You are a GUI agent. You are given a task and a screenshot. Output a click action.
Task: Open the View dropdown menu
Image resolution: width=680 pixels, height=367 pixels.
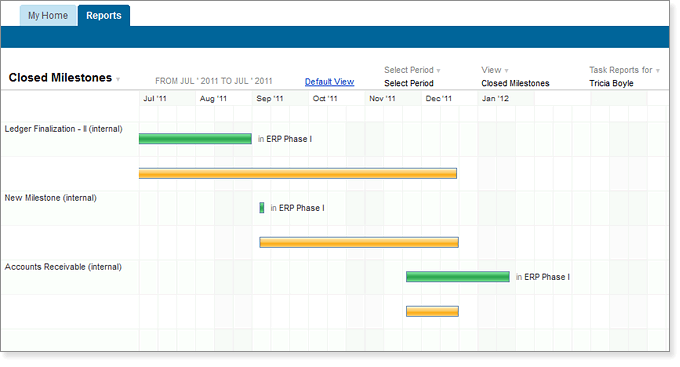[x=494, y=70]
